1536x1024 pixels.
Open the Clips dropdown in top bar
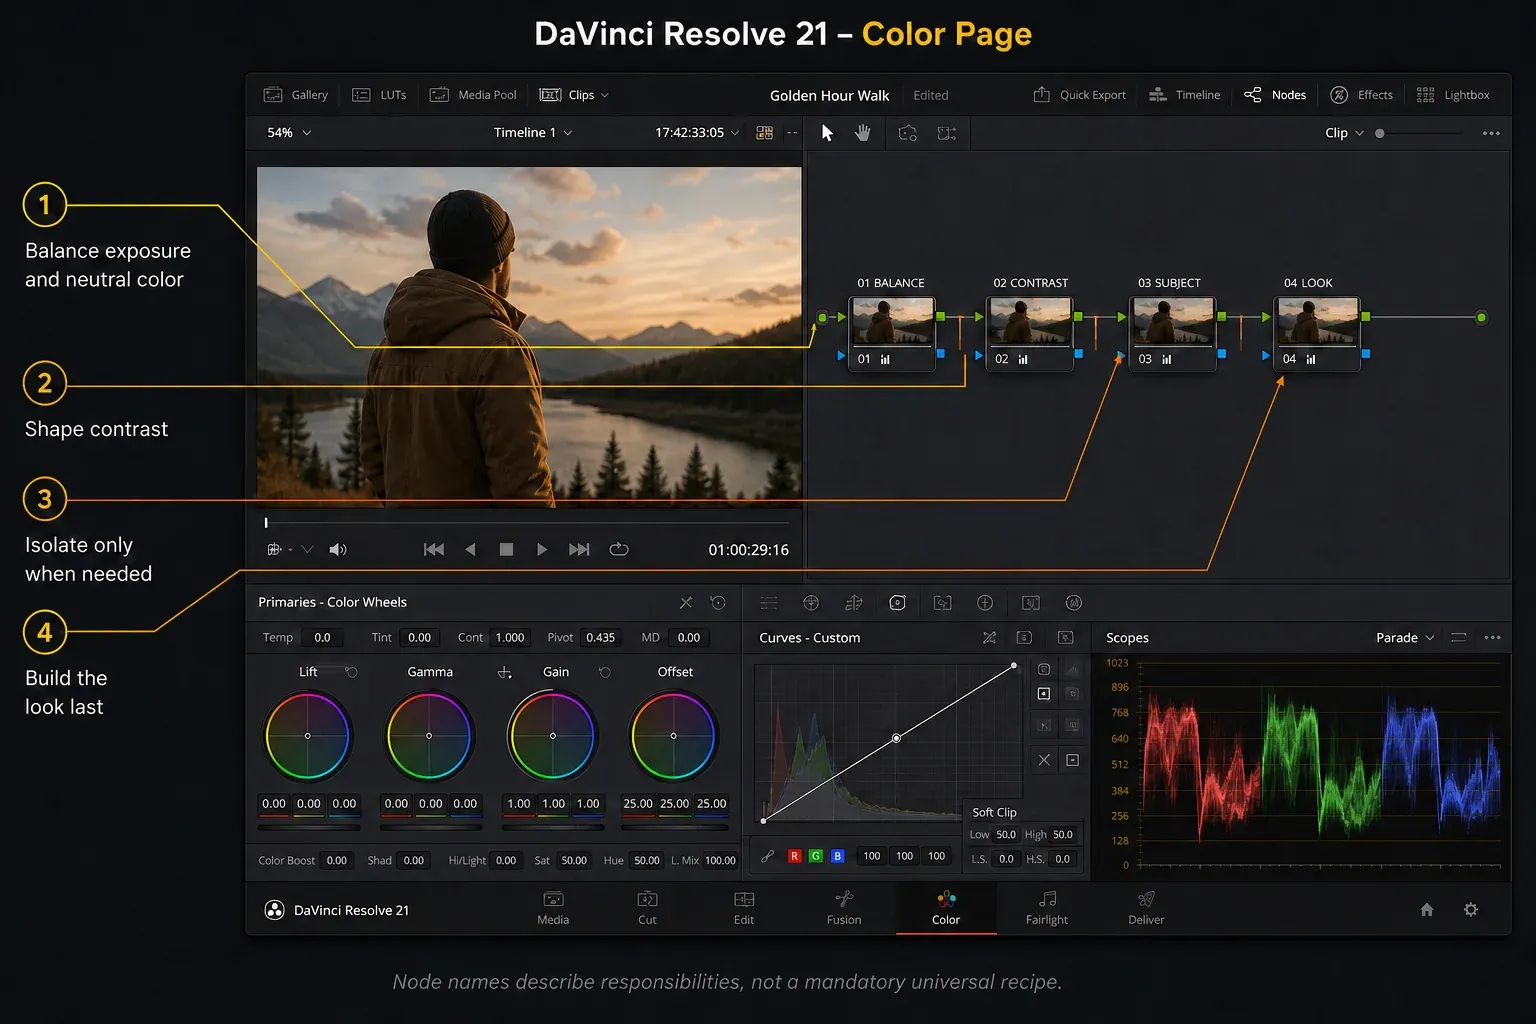(x=574, y=95)
